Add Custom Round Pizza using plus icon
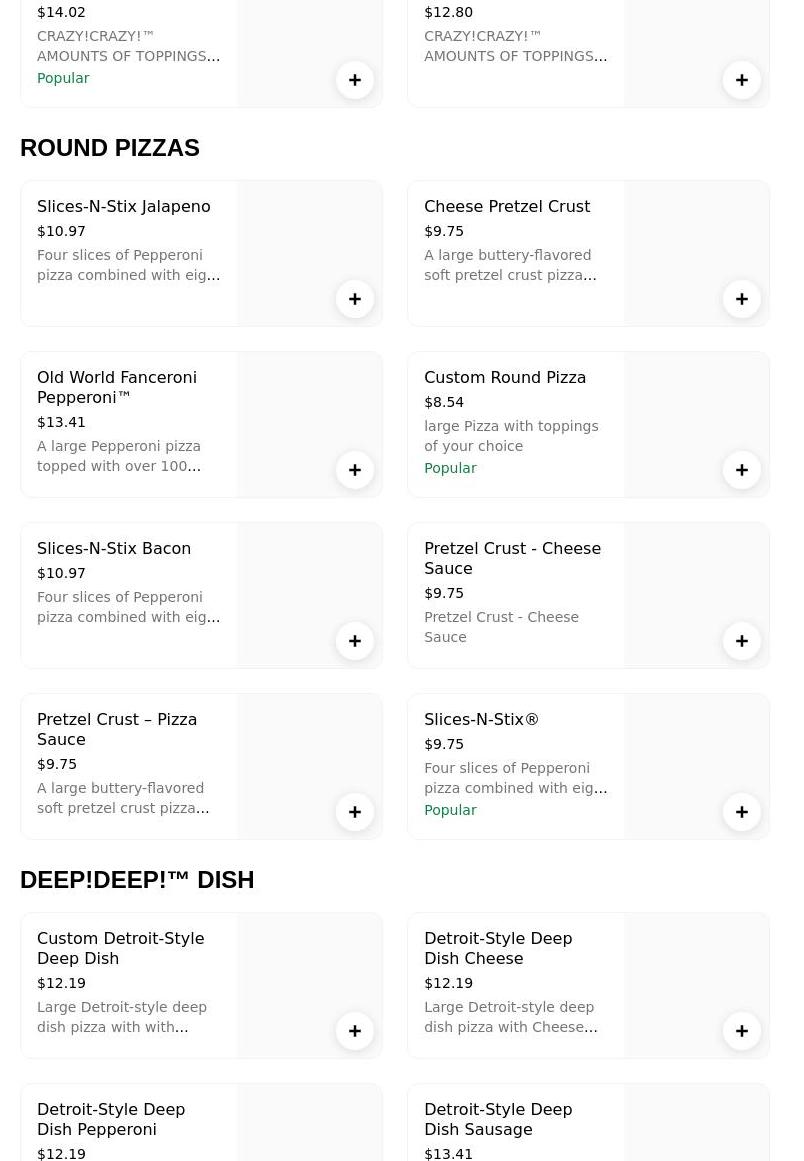804x1161 pixels. (x=742, y=470)
